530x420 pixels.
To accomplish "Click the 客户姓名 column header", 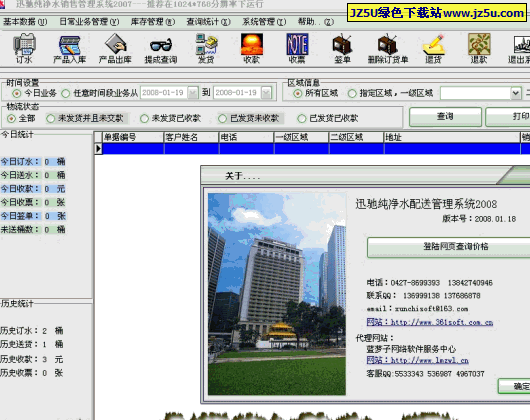I will pyautogui.click(x=191, y=137).
